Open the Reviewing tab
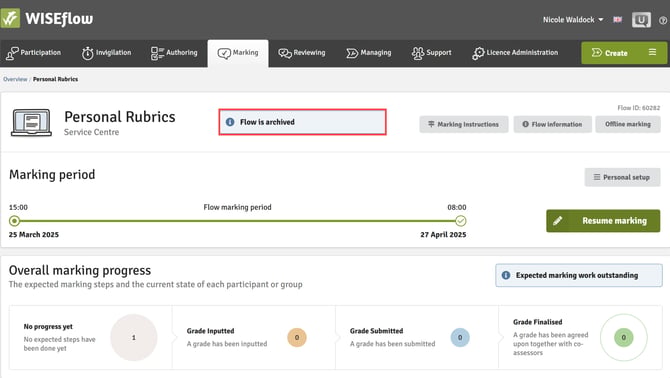 302,53
